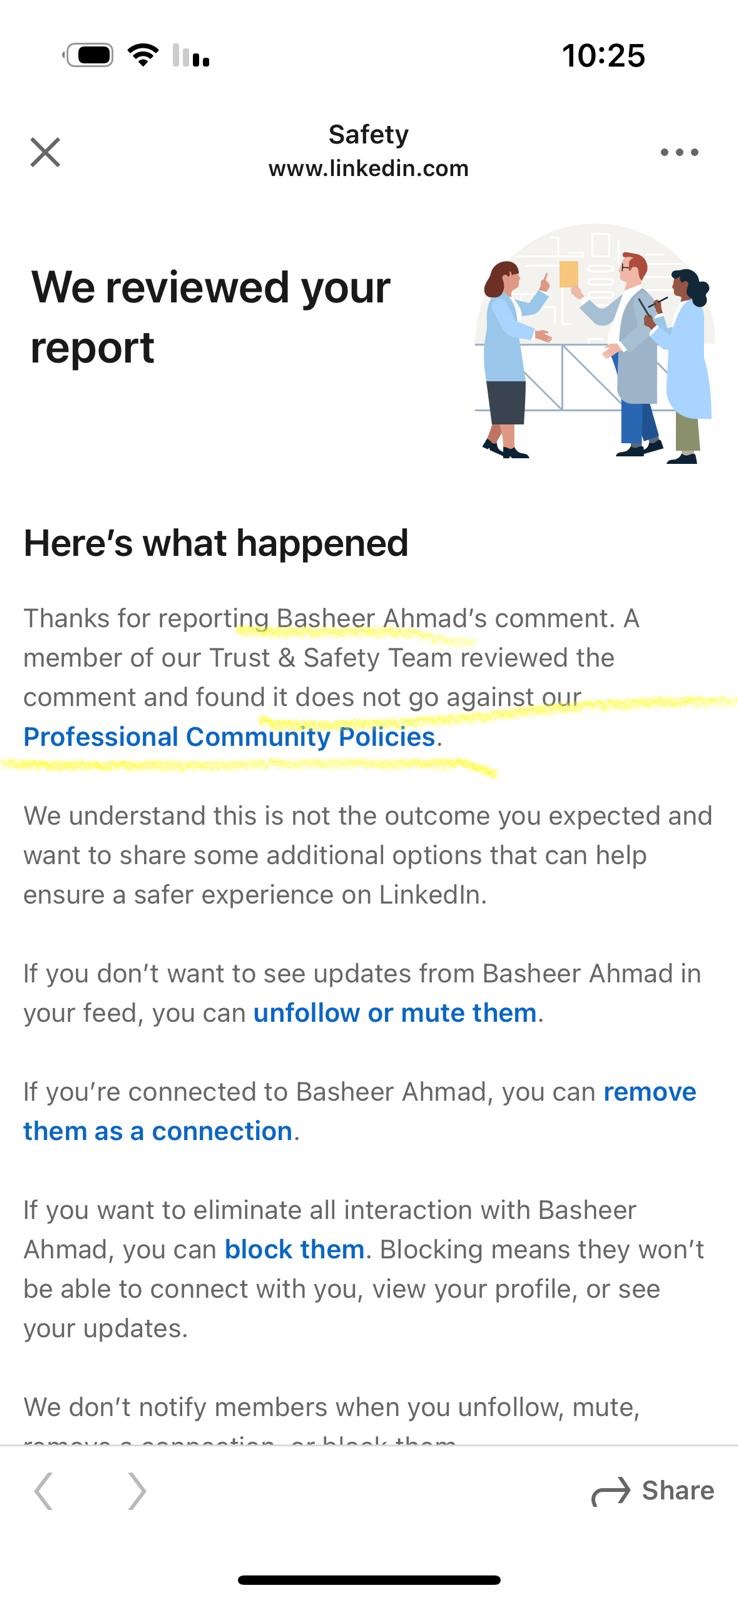Image resolution: width=738 pixels, height=1600 pixels.
Task: Open Professional Community Policies link
Action: (x=229, y=737)
